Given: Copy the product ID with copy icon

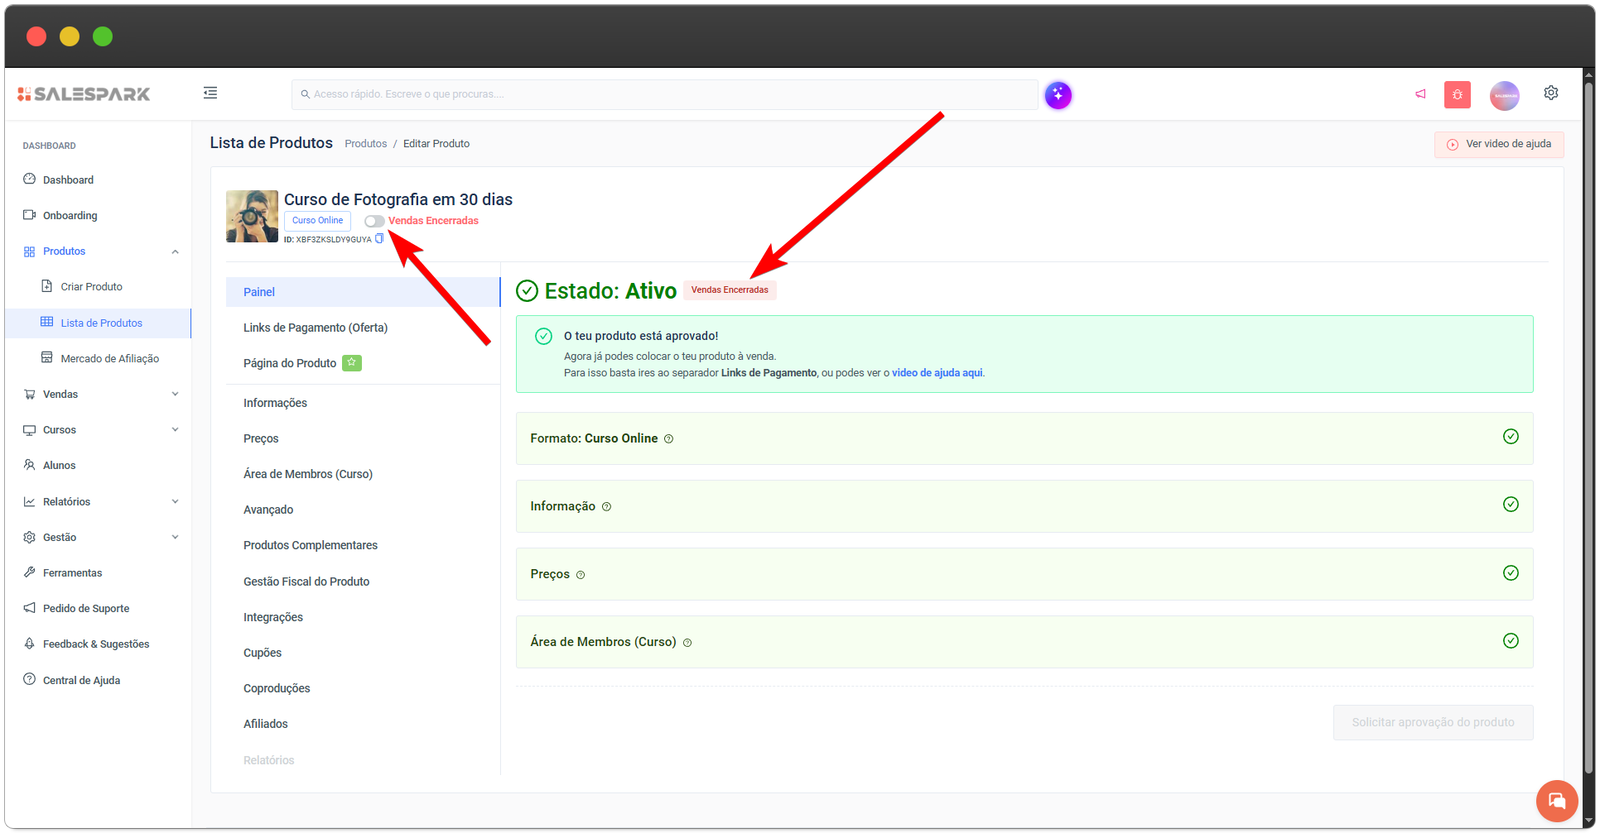Looking at the screenshot, I should pyautogui.click(x=379, y=239).
